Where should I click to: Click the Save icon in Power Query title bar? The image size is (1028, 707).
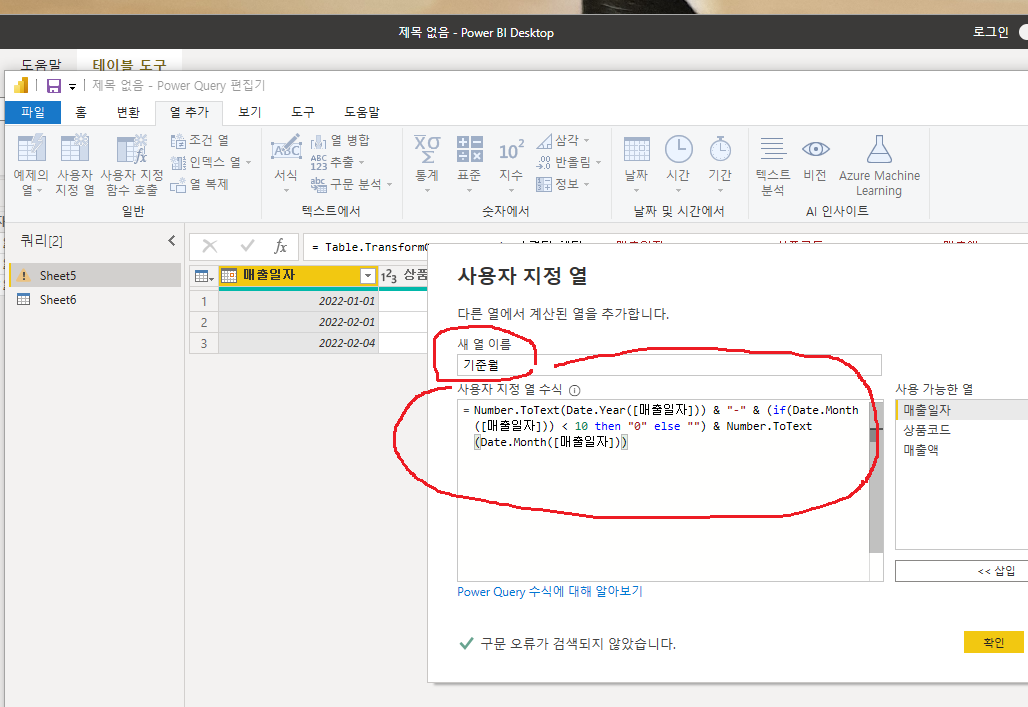(x=54, y=86)
